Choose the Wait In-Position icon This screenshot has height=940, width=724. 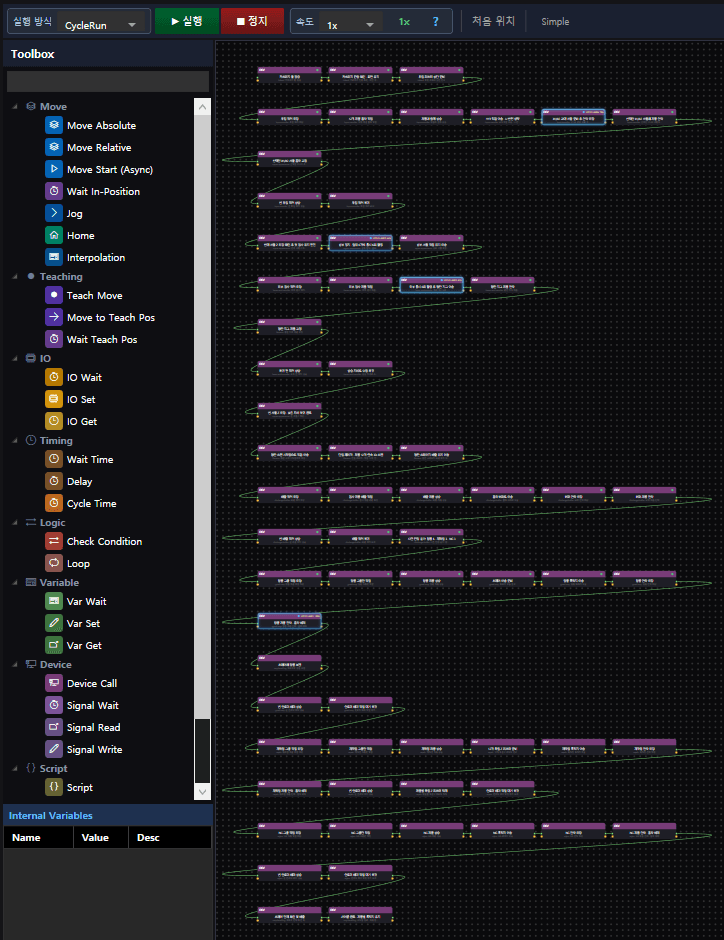(x=54, y=191)
